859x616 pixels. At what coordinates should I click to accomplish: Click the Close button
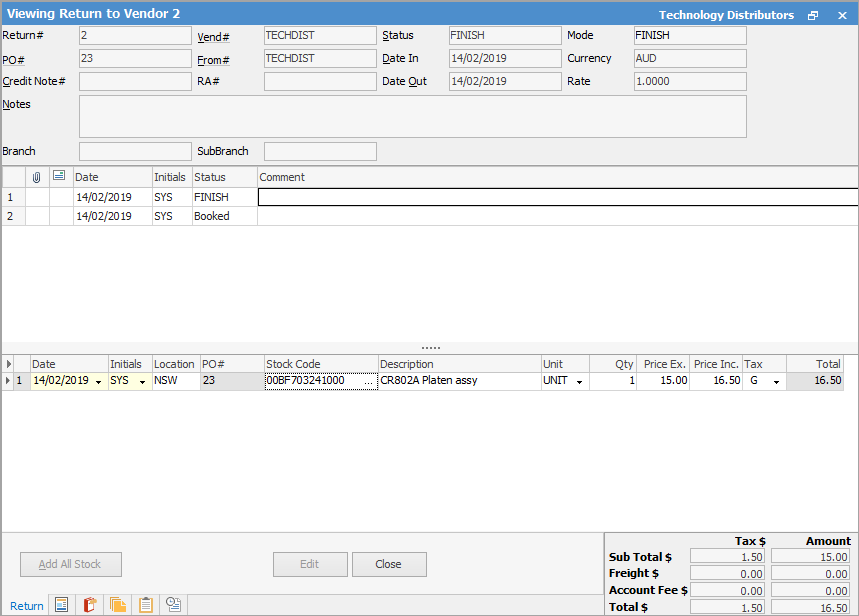(x=389, y=564)
